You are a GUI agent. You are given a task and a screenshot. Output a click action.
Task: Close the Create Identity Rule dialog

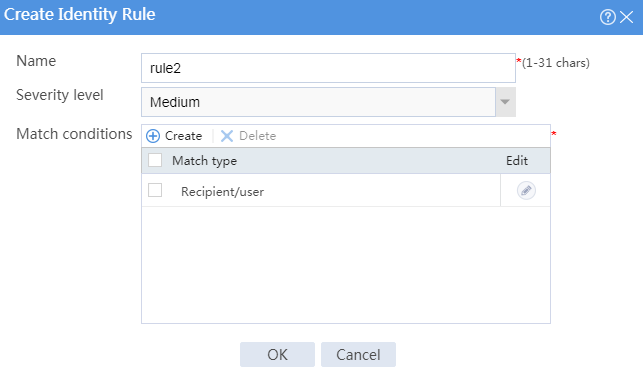pos(627,17)
